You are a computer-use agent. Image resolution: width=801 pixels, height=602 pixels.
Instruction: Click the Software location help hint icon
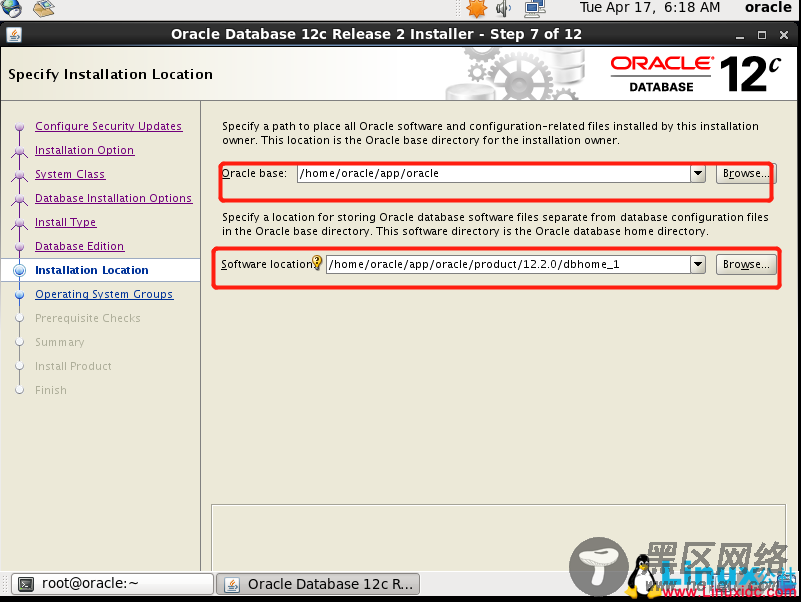tap(317, 262)
